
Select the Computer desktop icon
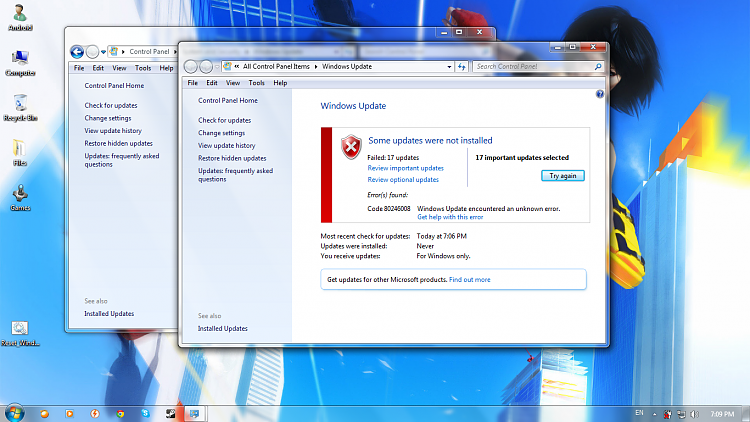click(x=20, y=63)
